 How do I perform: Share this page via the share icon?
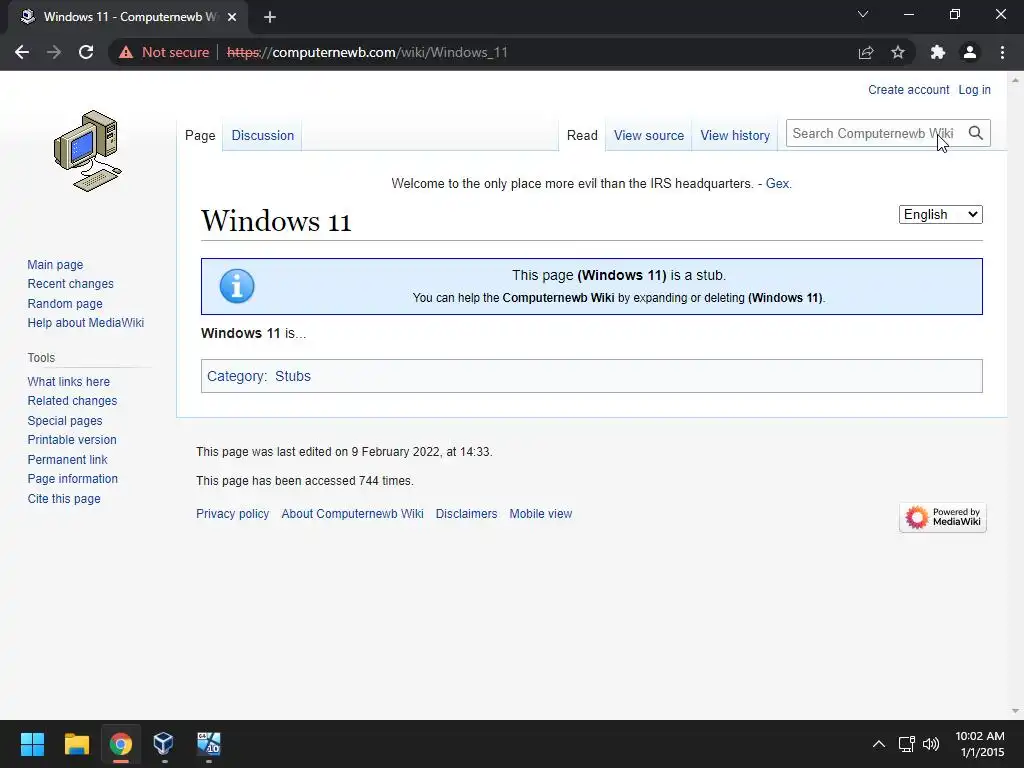pyautogui.click(x=866, y=52)
